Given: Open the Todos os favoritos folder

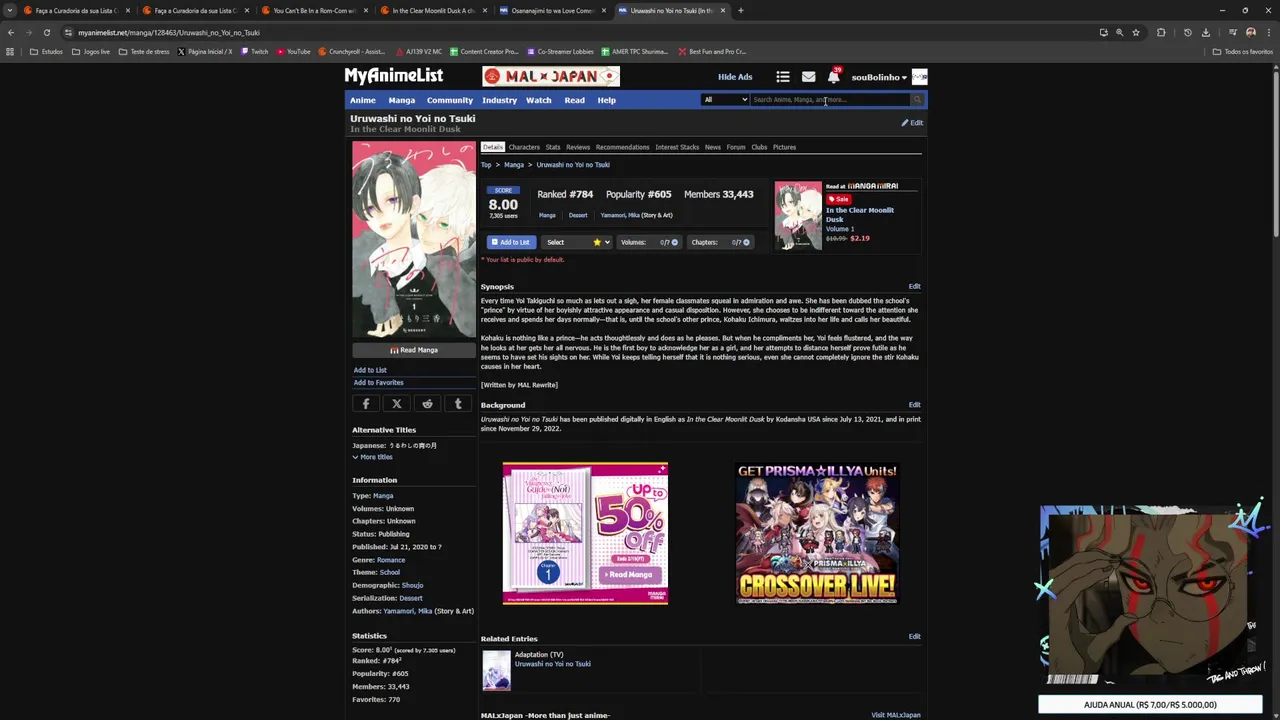Looking at the screenshot, I should pos(1243,51).
